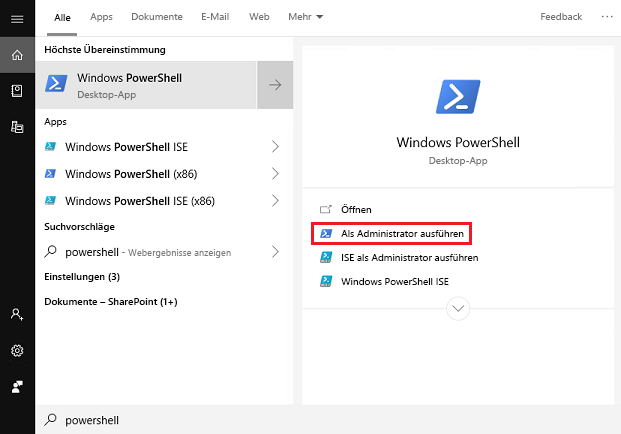The width and height of the screenshot is (621, 434).
Task: Expand Windows PowerShell (x86) chevron
Action: [275, 173]
